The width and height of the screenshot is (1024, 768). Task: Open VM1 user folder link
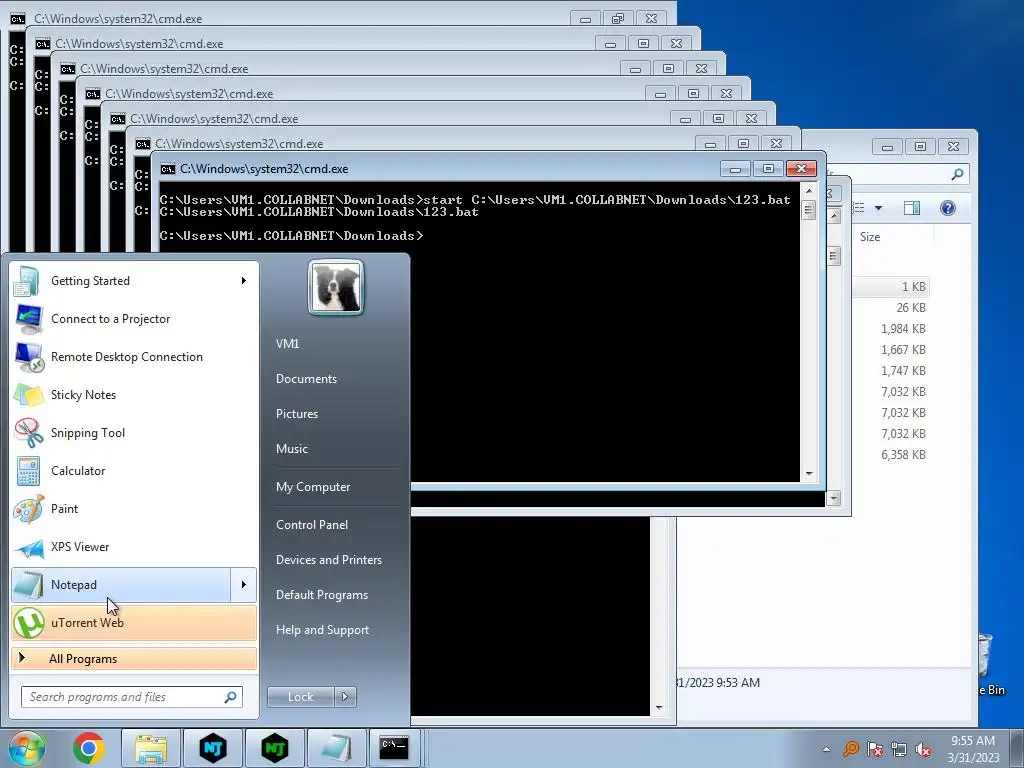pos(287,344)
